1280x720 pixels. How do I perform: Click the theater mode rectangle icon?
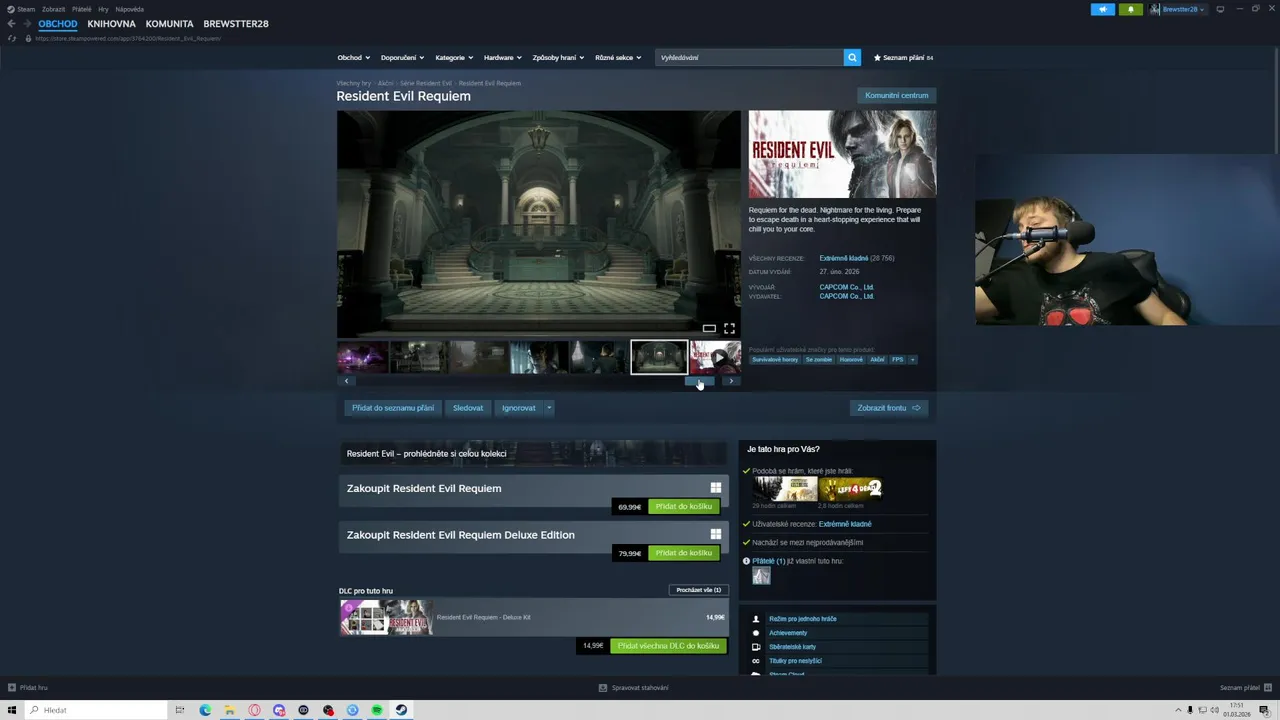(x=709, y=328)
